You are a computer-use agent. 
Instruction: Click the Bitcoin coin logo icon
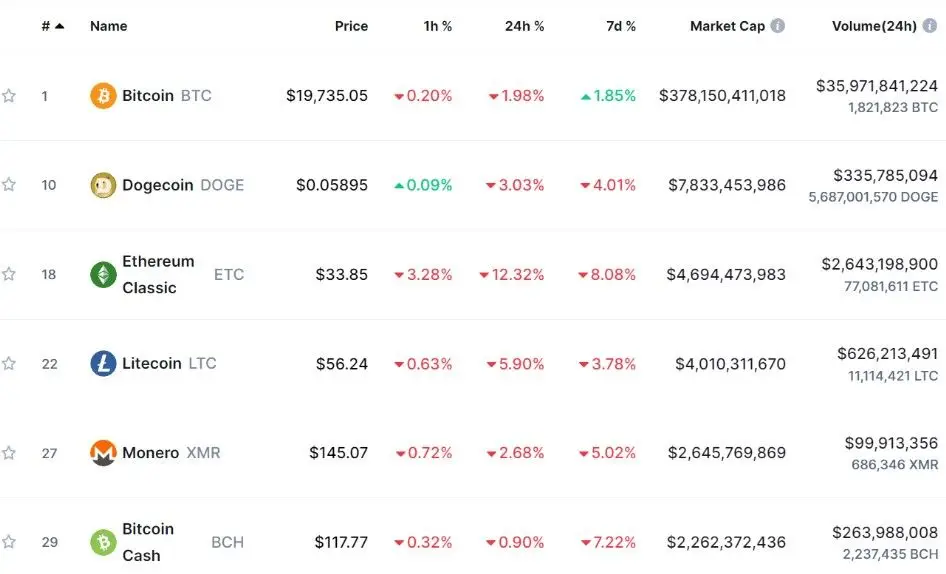coord(103,96)
